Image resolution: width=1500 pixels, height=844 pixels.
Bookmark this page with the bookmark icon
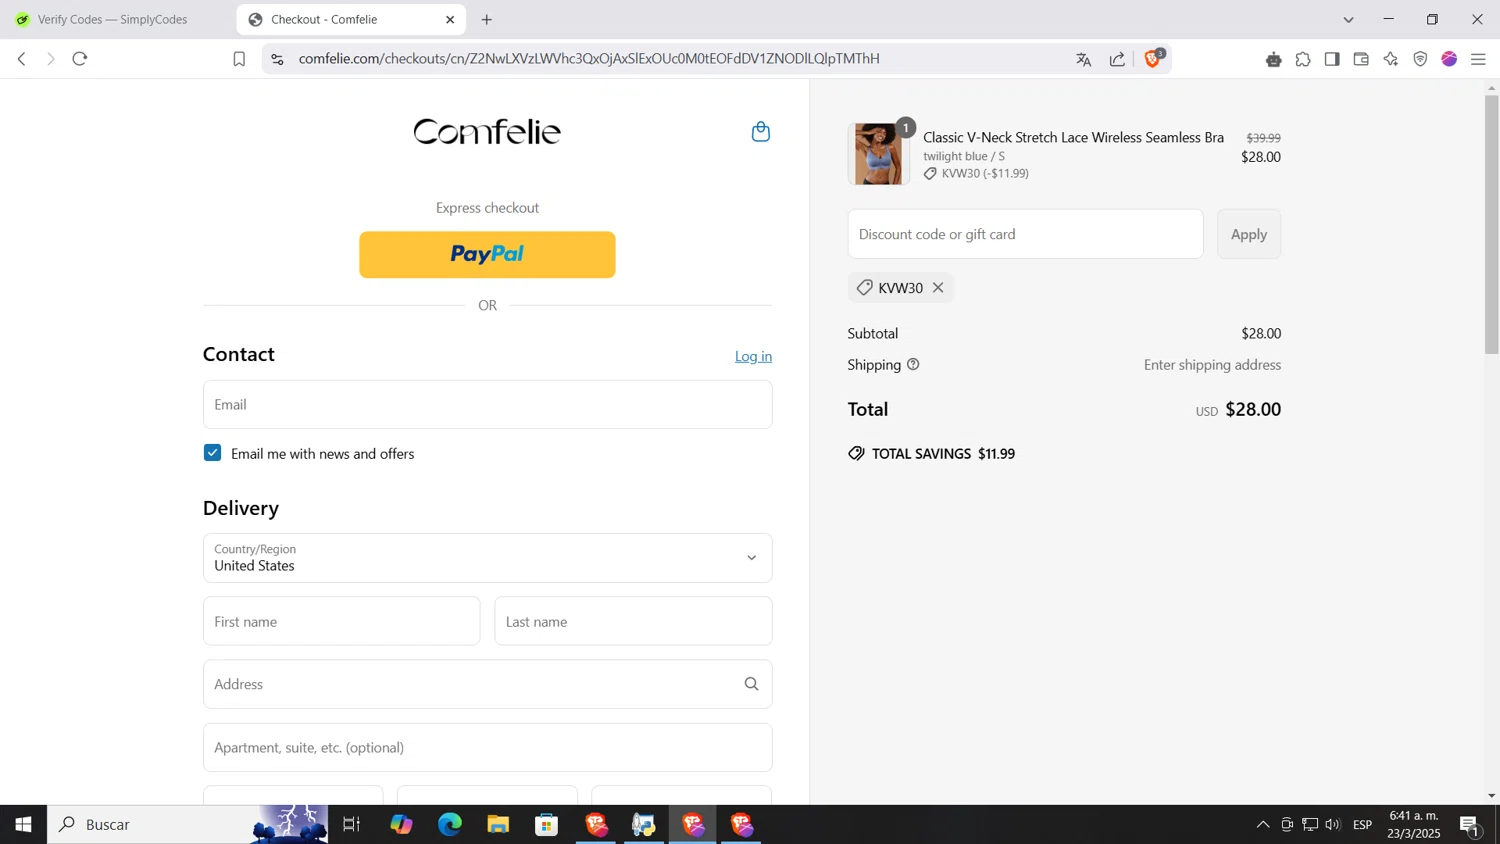(x=239, y=59)
